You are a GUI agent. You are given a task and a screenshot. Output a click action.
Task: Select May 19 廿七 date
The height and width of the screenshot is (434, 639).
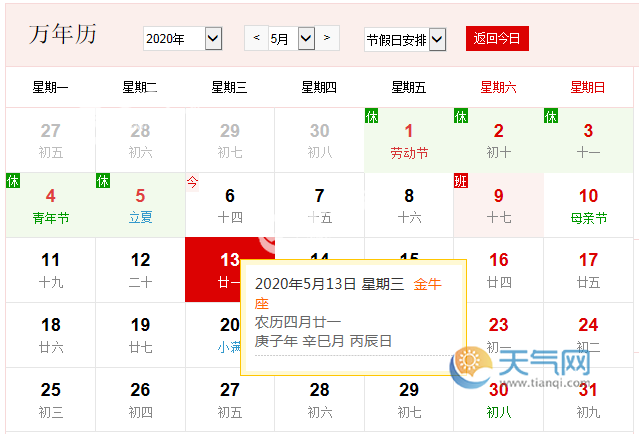pos(140,335)
